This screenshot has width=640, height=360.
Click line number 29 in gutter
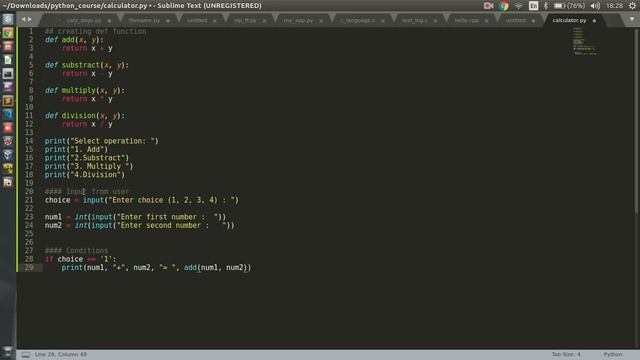[x=29, y=268]
